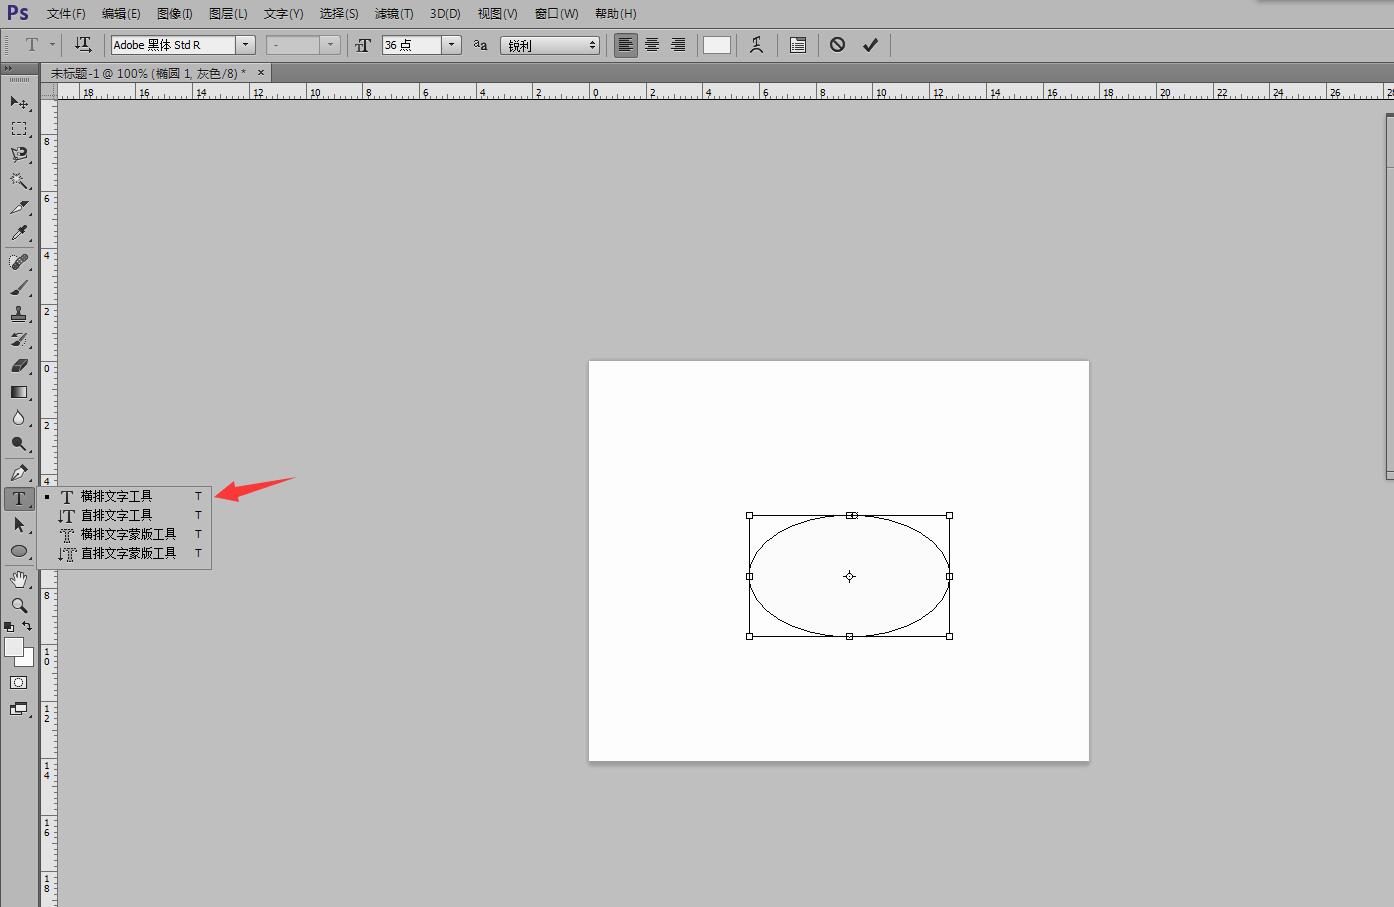Center align text
Viewport: 1394px width, 907px height.
click(652, 45)
